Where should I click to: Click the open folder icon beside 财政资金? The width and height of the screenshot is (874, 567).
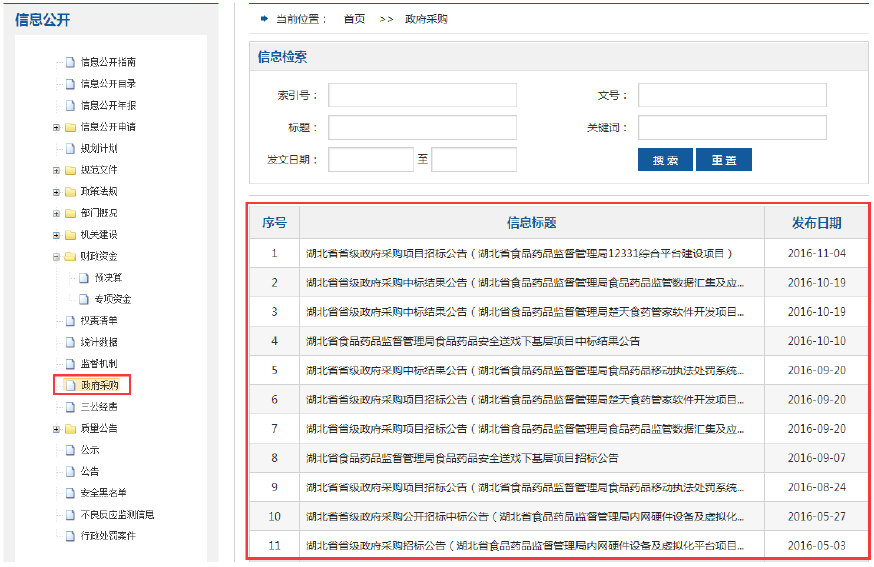pyautogui.click(x=70, y=257)
